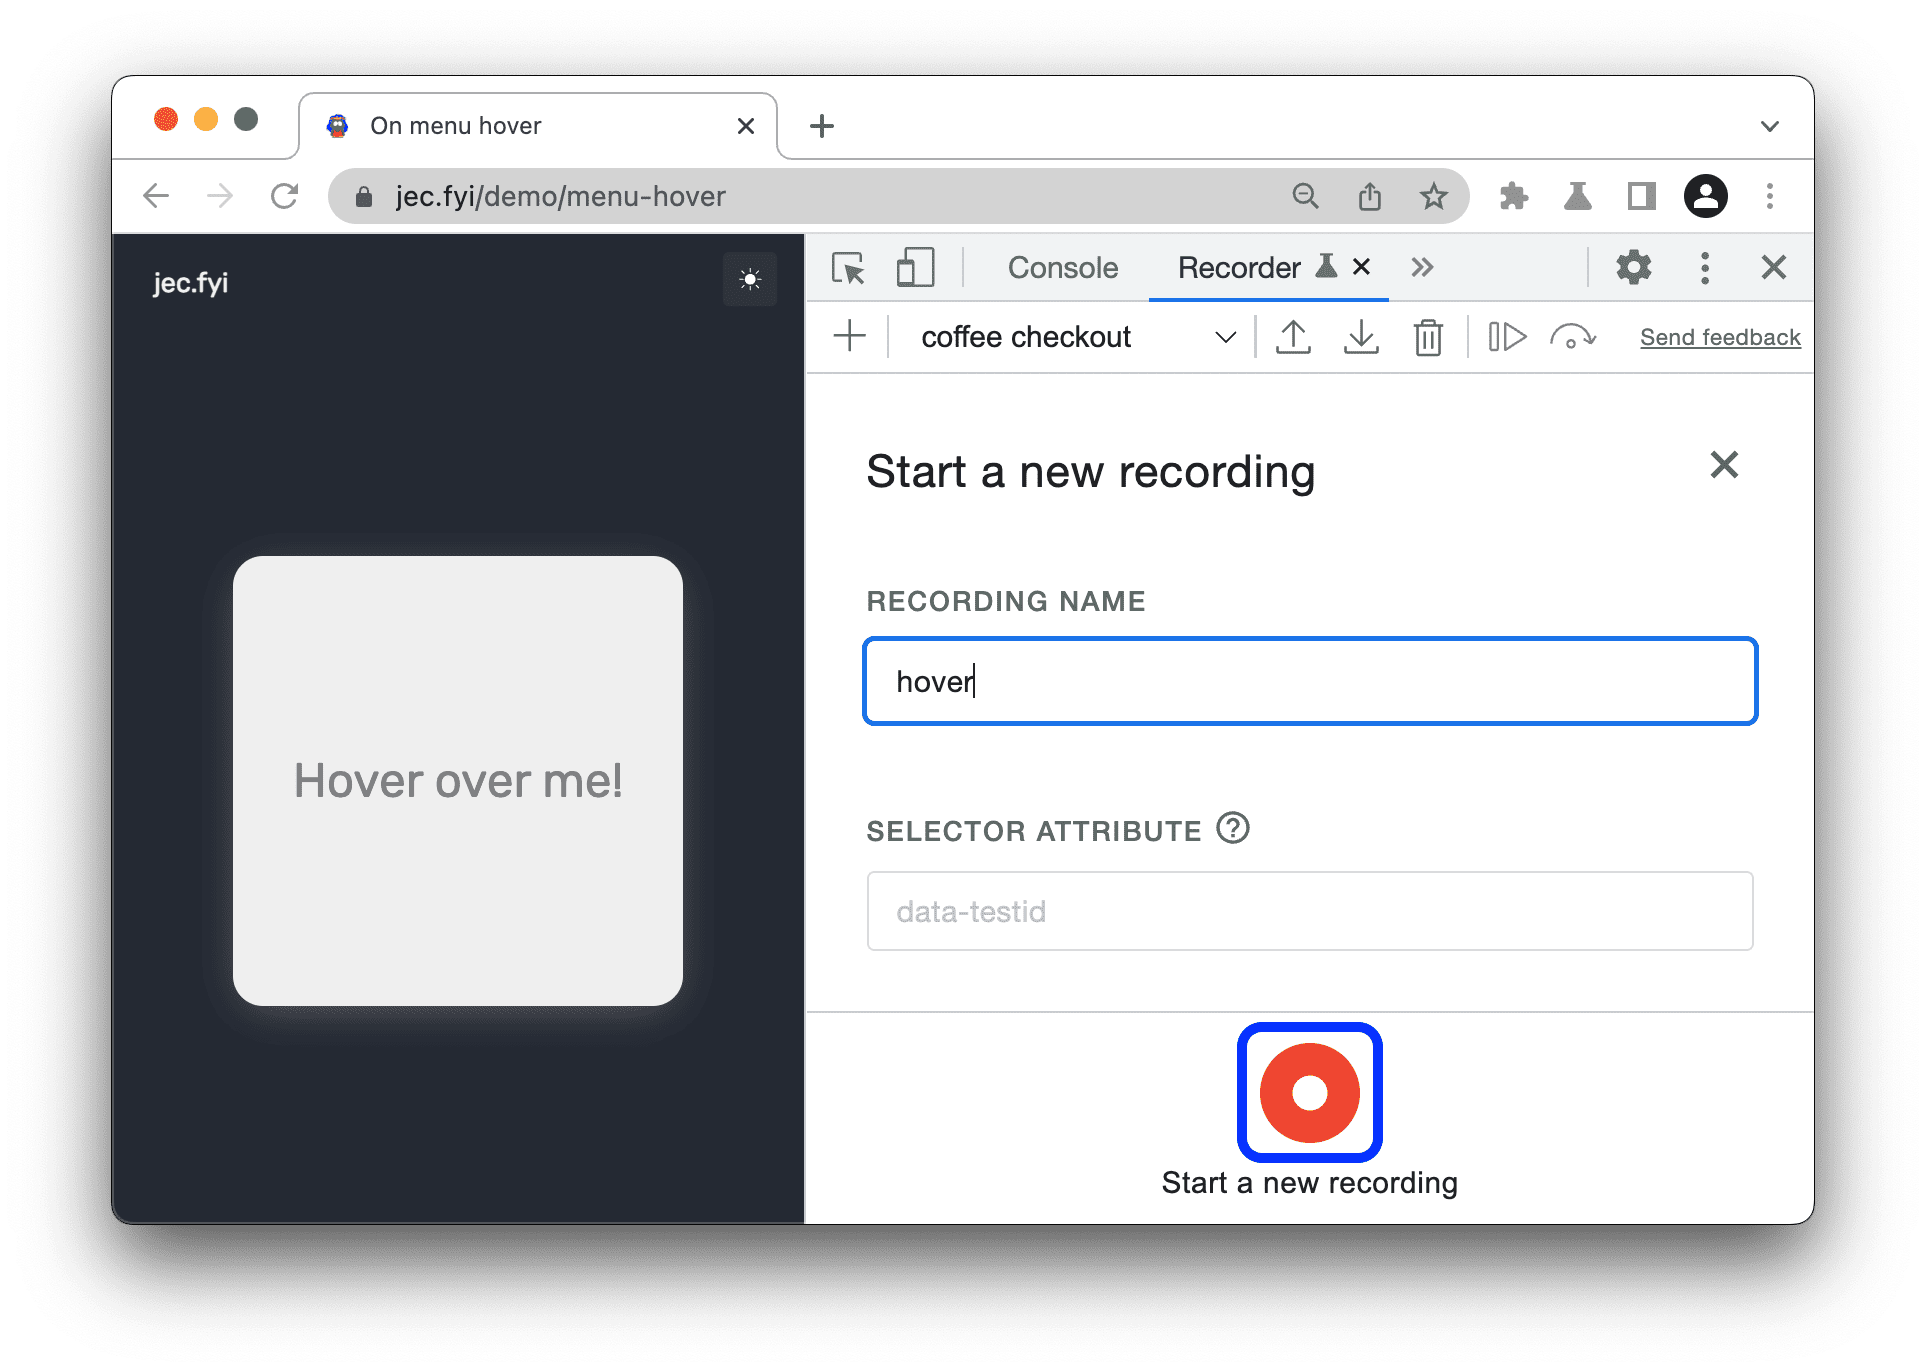Click the delete recording trash icon

1424,339
